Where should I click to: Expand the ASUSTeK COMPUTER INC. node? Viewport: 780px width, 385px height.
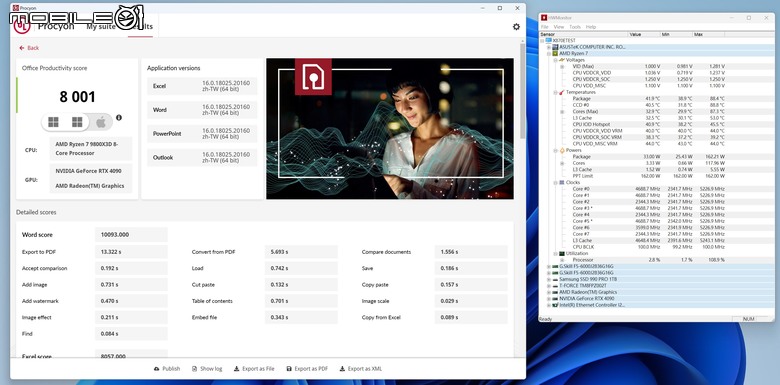(549, 47)
